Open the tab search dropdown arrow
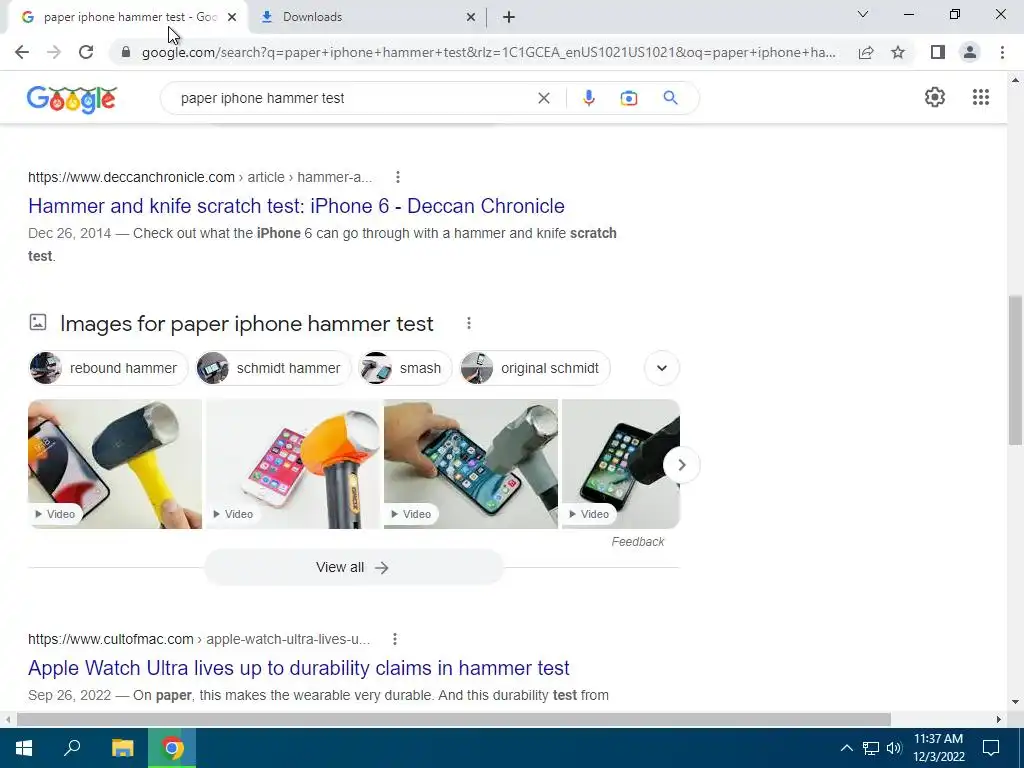This screenshot has width=1024, height=768. 863,14
